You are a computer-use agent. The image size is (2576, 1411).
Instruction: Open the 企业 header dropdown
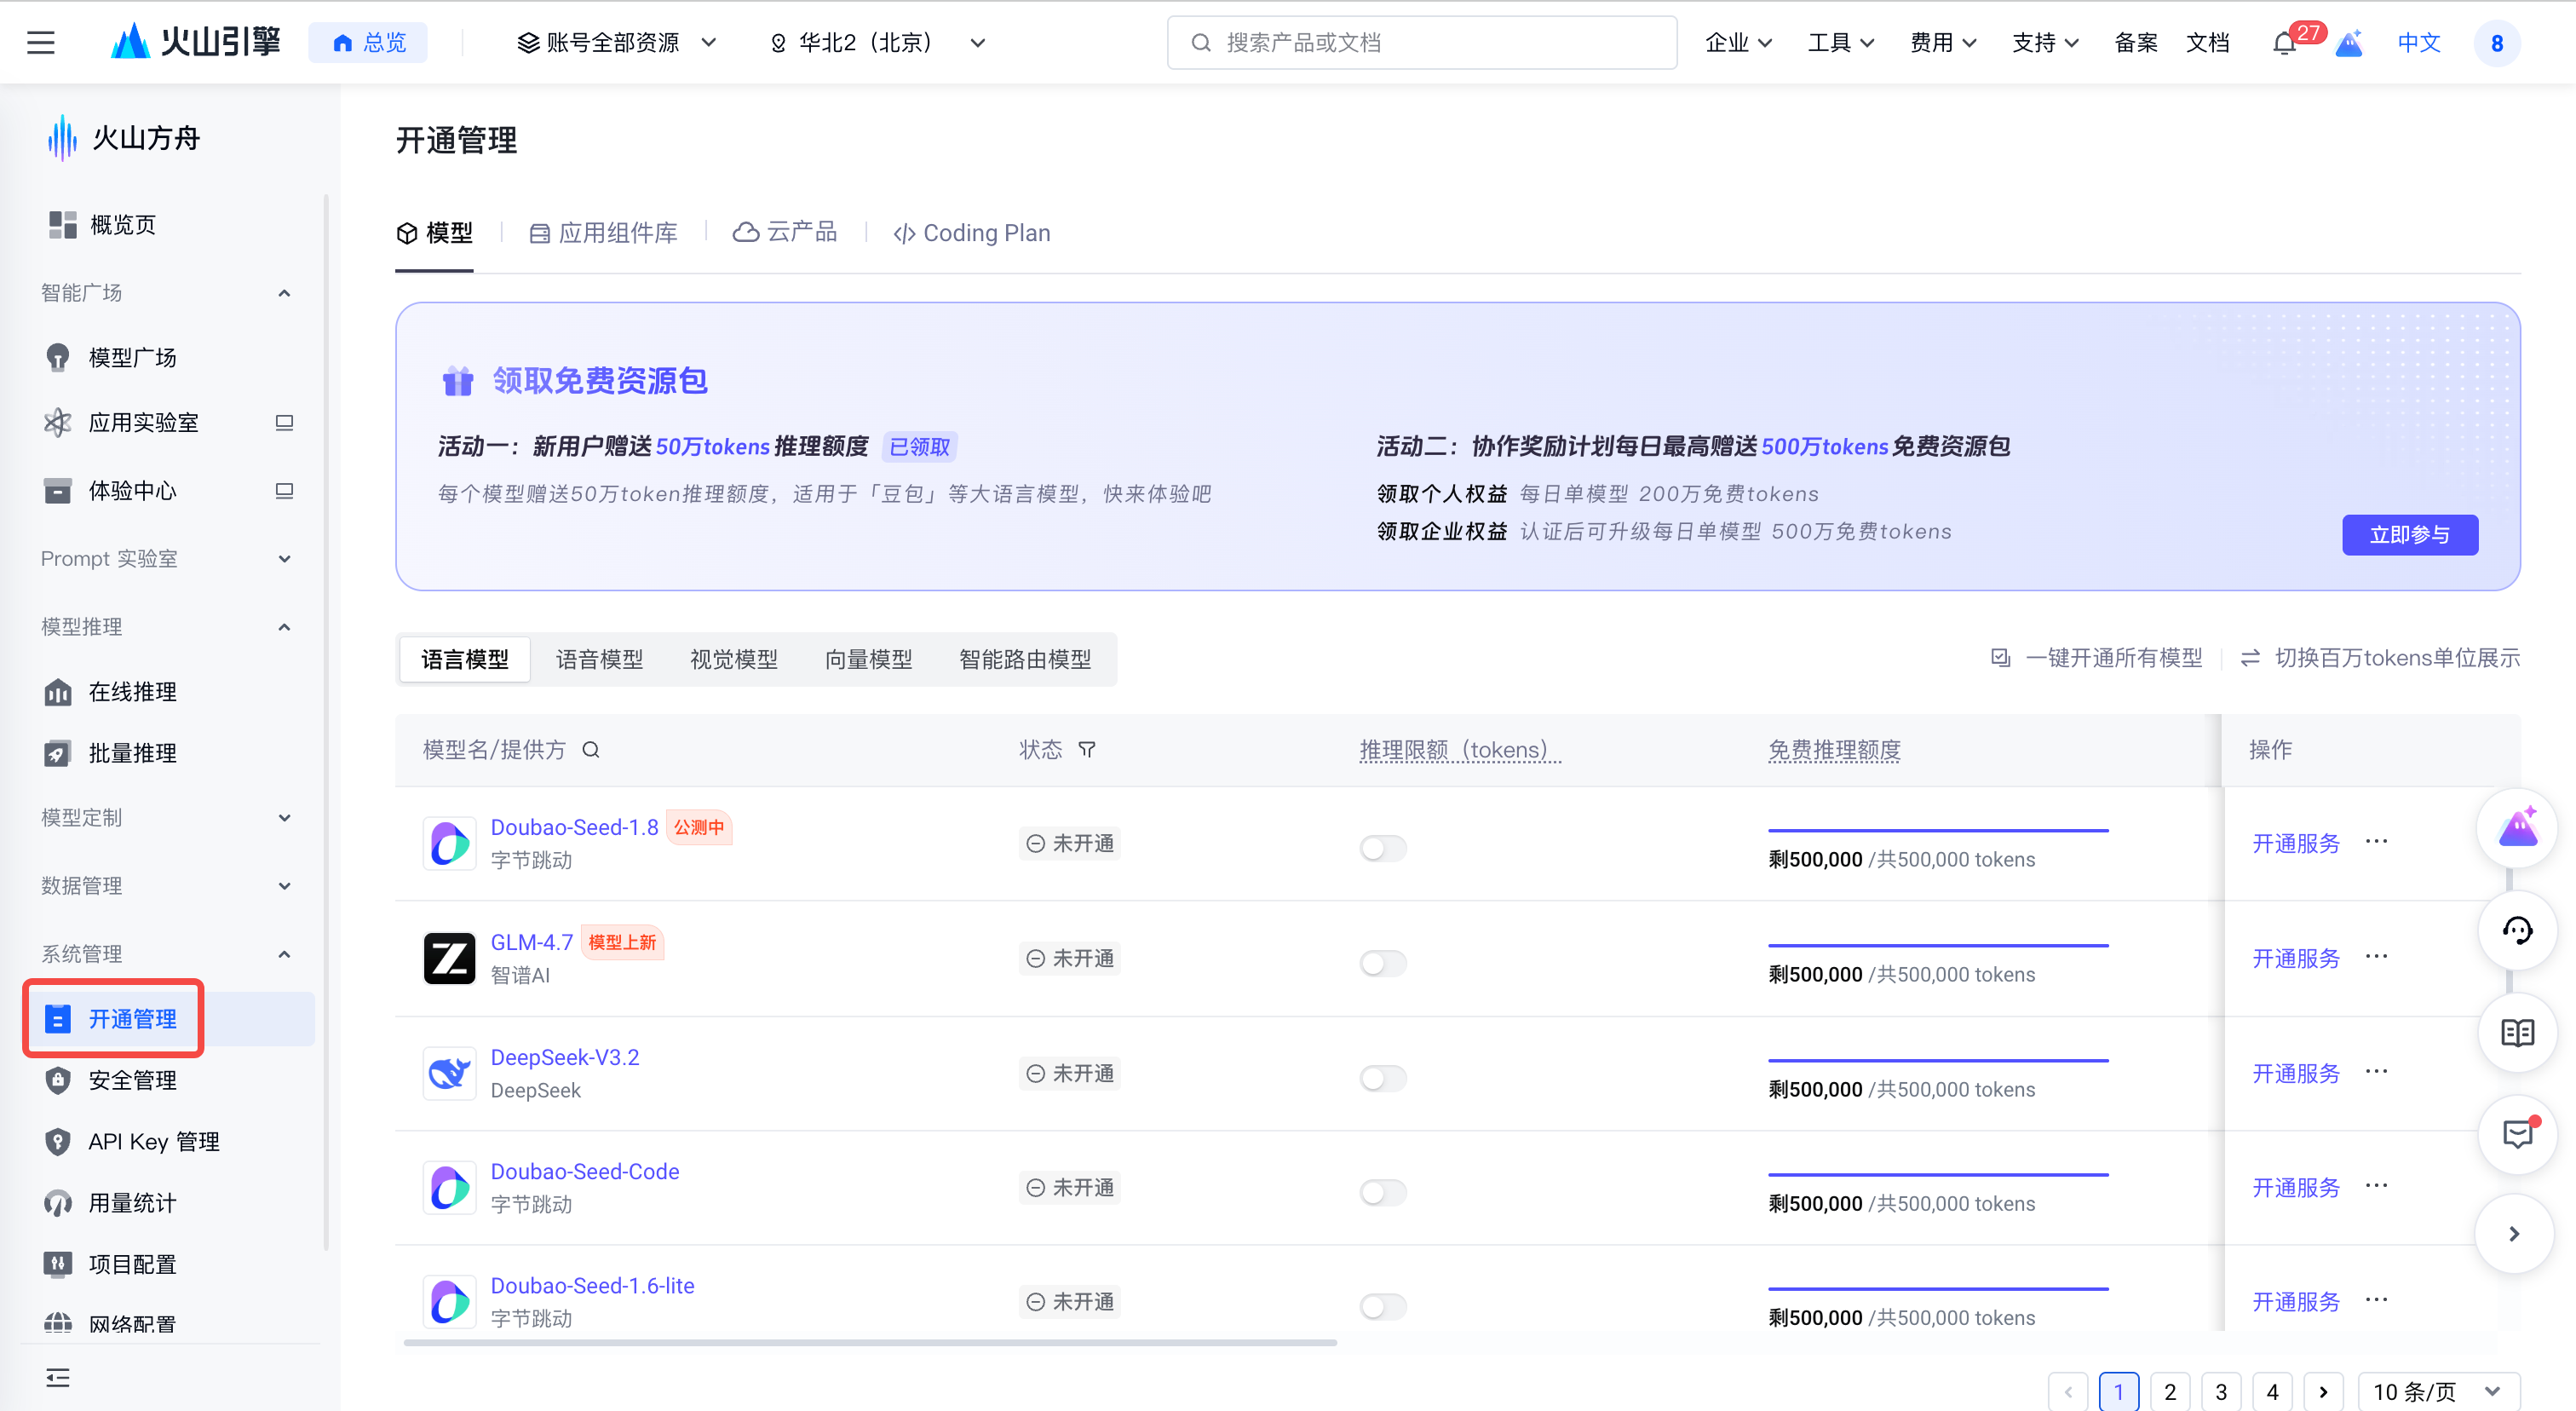pos(1738,43)
